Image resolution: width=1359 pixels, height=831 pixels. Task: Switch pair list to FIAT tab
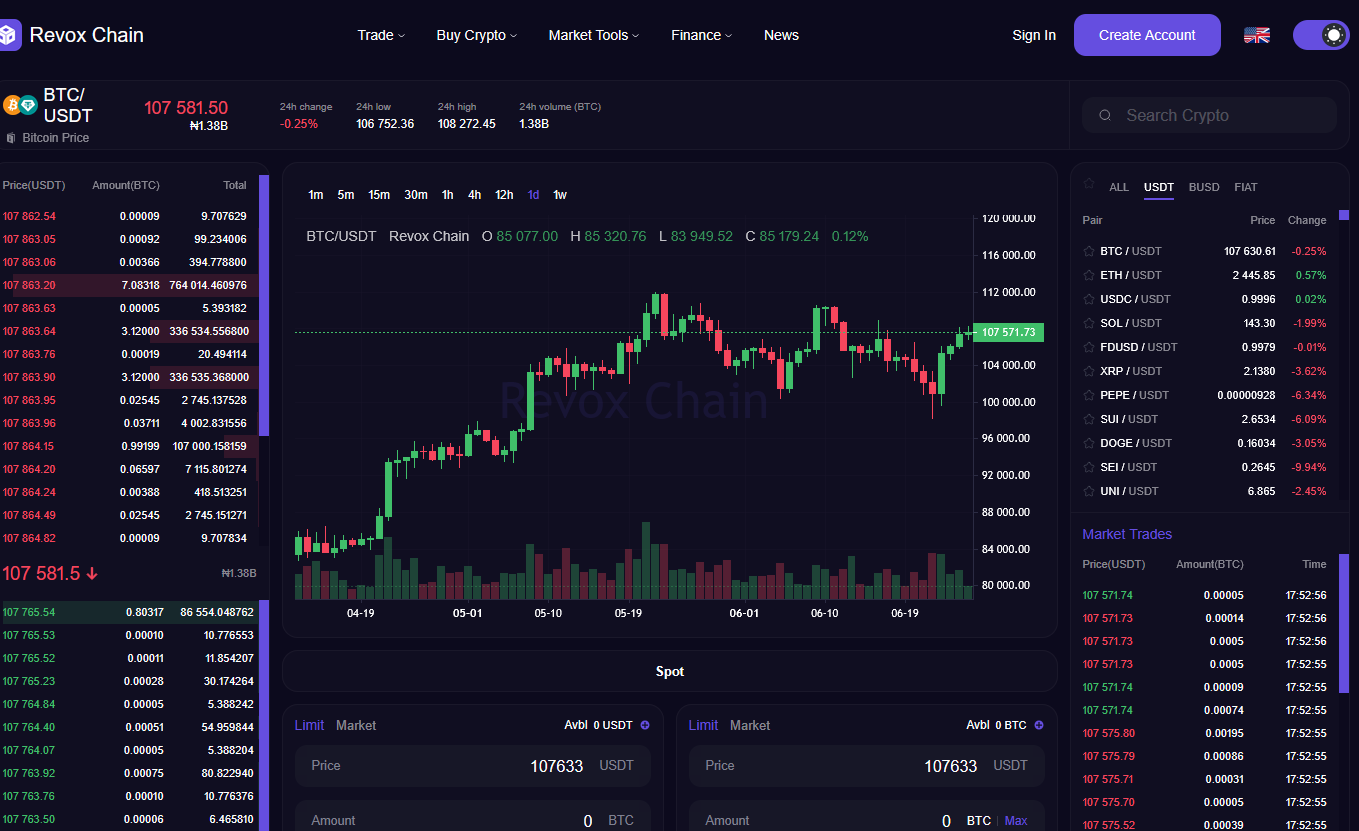pos(1246,187)
